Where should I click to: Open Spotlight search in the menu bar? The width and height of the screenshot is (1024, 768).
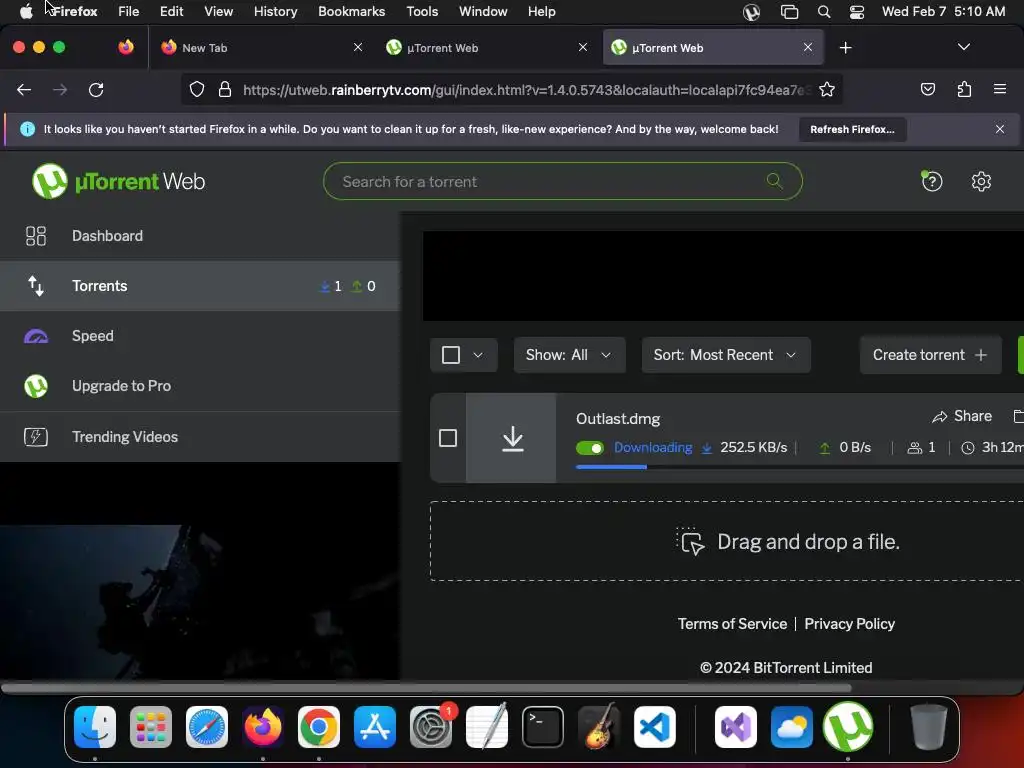(x=824, y=12)
